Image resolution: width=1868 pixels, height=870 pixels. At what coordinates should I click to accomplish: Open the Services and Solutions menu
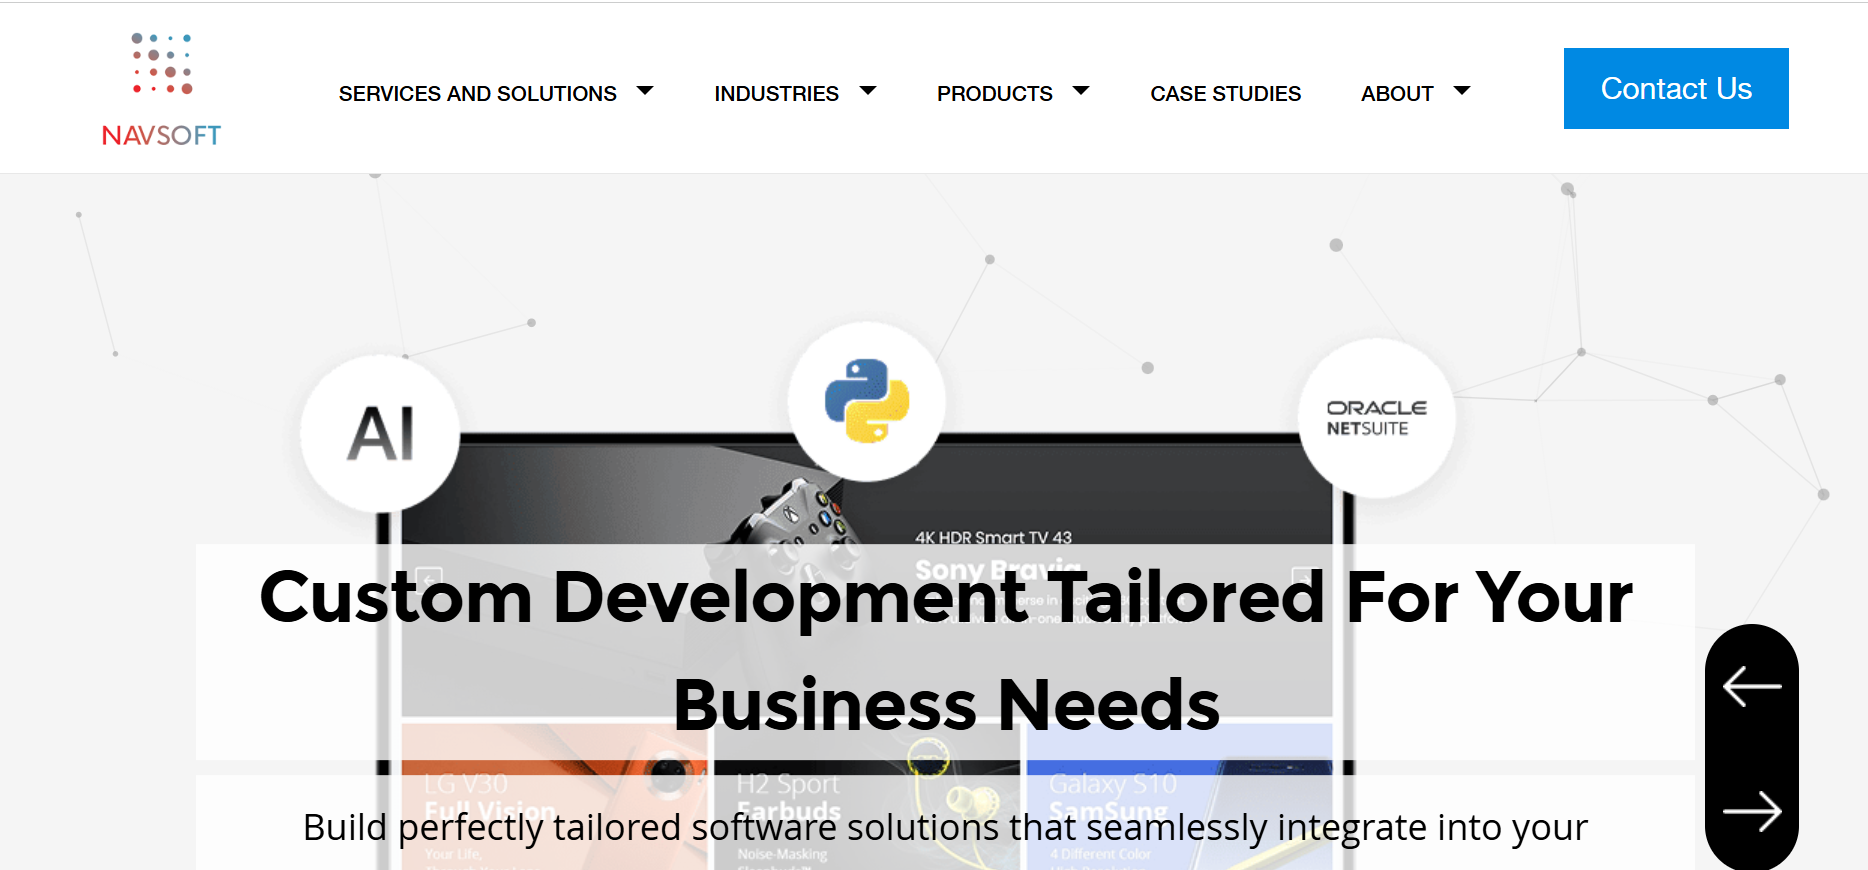point(477,93)
